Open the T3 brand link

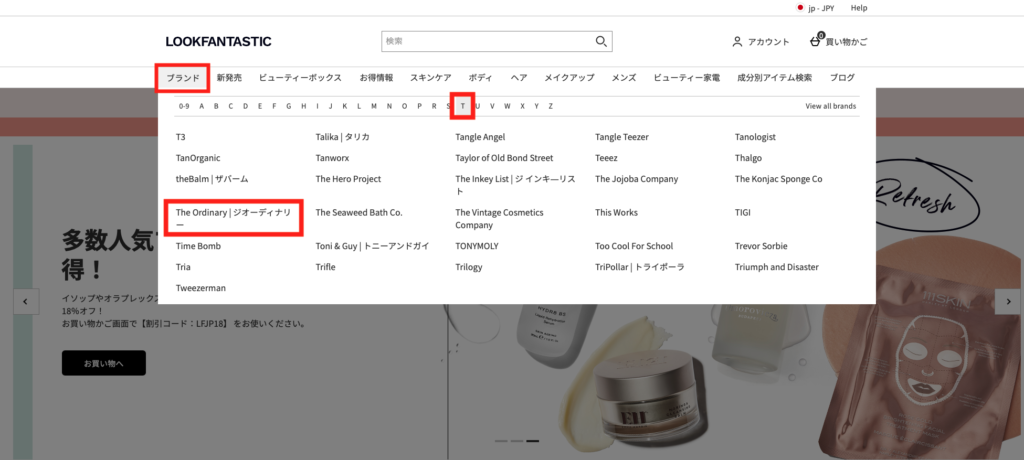point(181,137)
